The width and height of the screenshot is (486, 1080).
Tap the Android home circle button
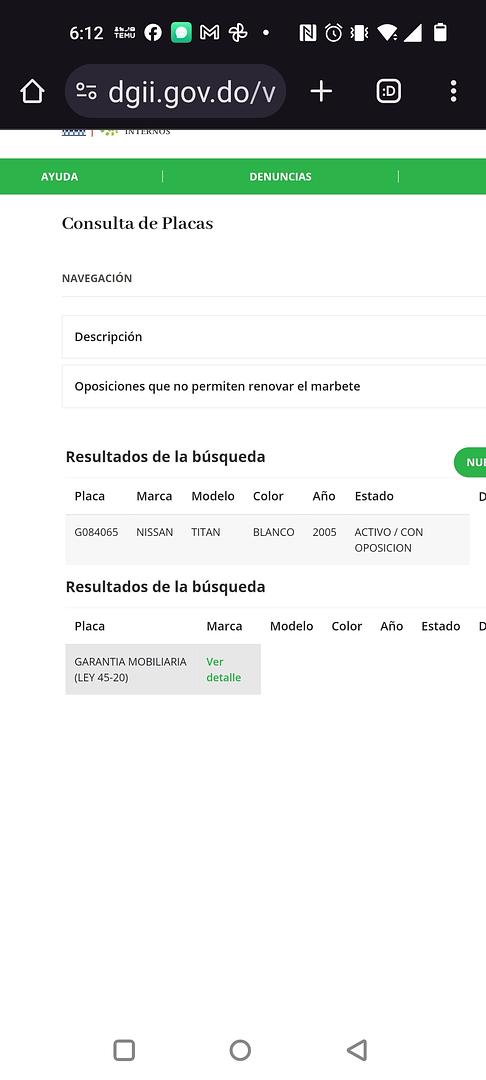point(240,1050)
